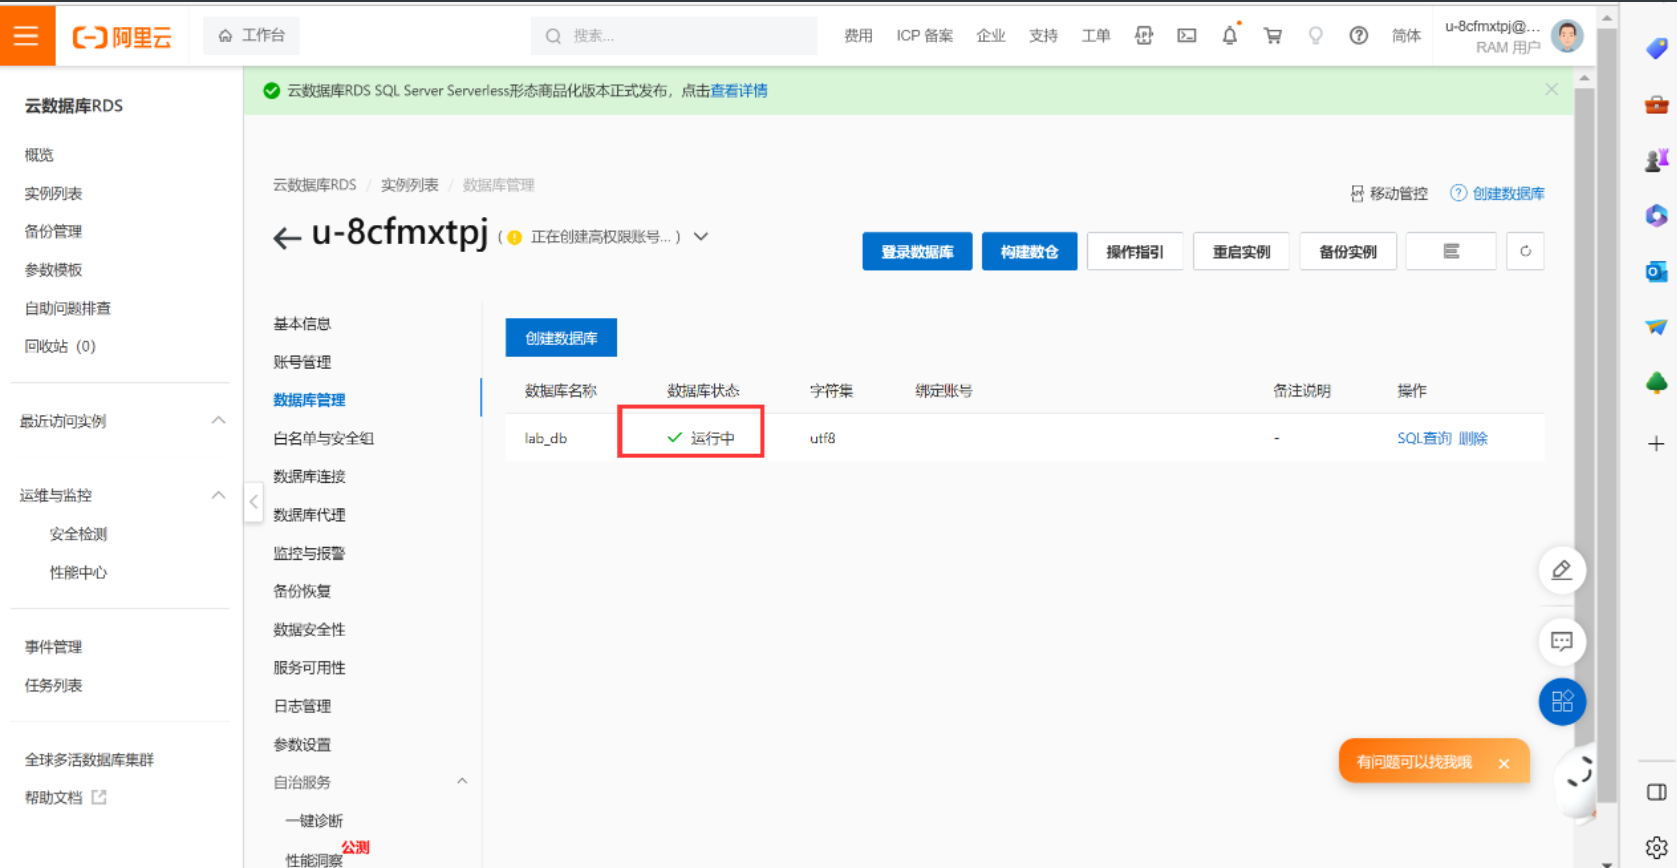Screen dimensions: 1677x868
Task: Open the help question mark icon
Action: tap(1358, 36)
